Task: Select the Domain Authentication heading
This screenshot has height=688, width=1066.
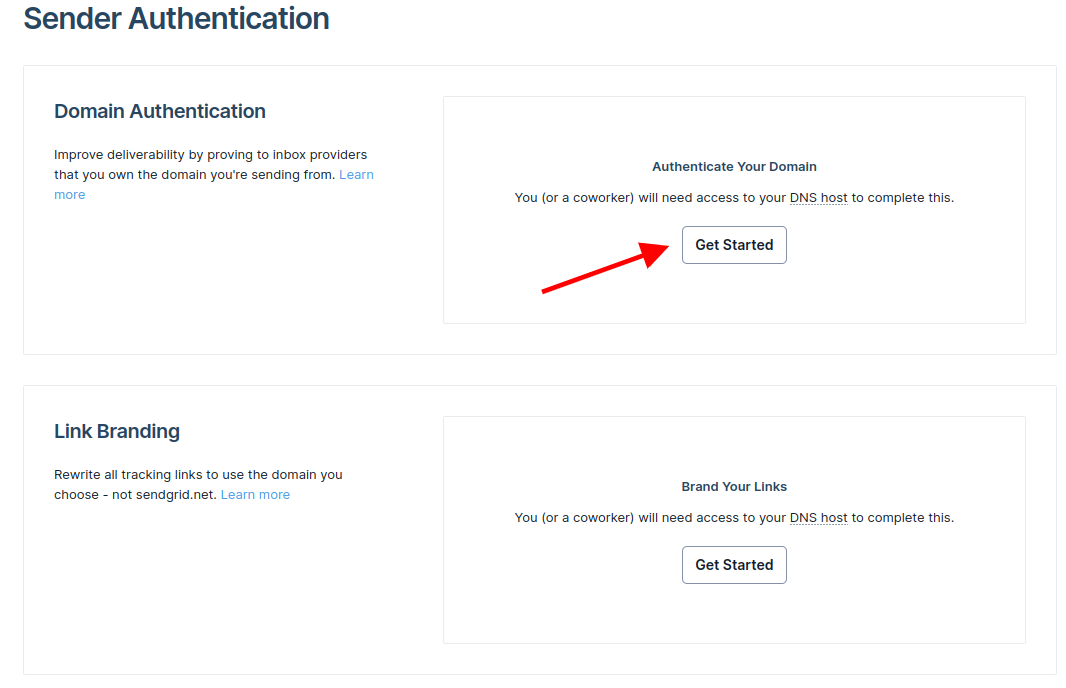Action: pos(160,111)
